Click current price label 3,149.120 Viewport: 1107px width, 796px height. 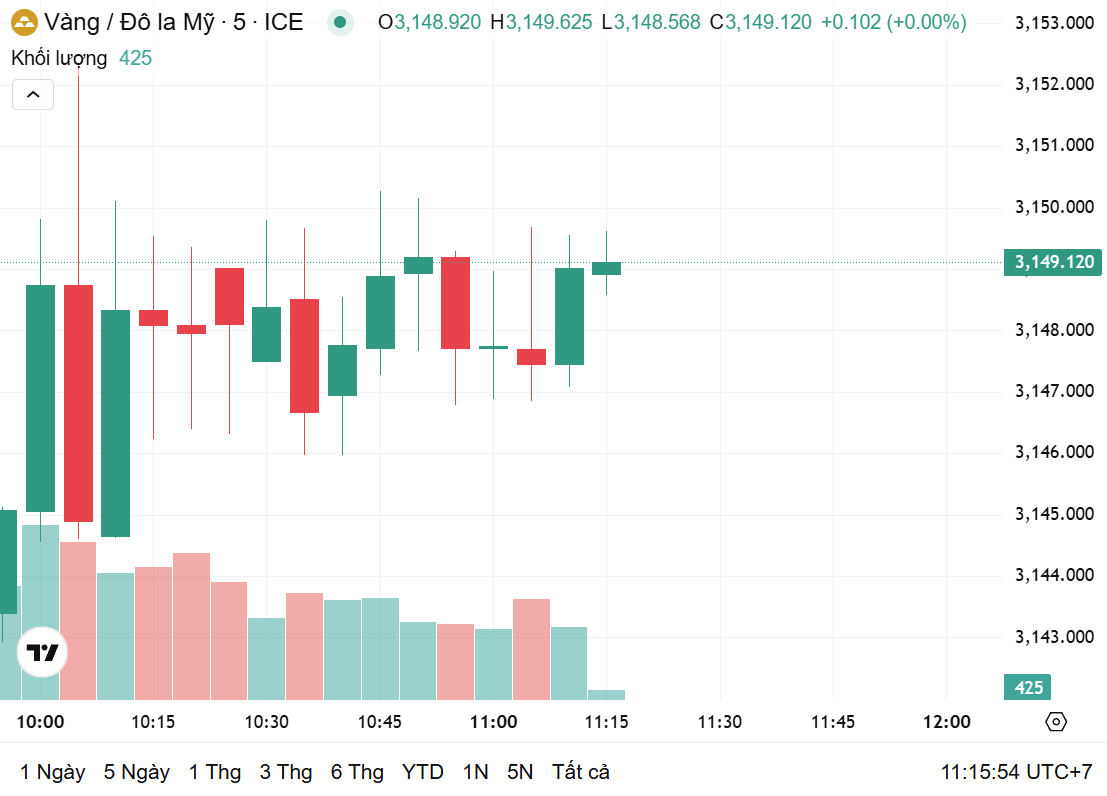1054,262
